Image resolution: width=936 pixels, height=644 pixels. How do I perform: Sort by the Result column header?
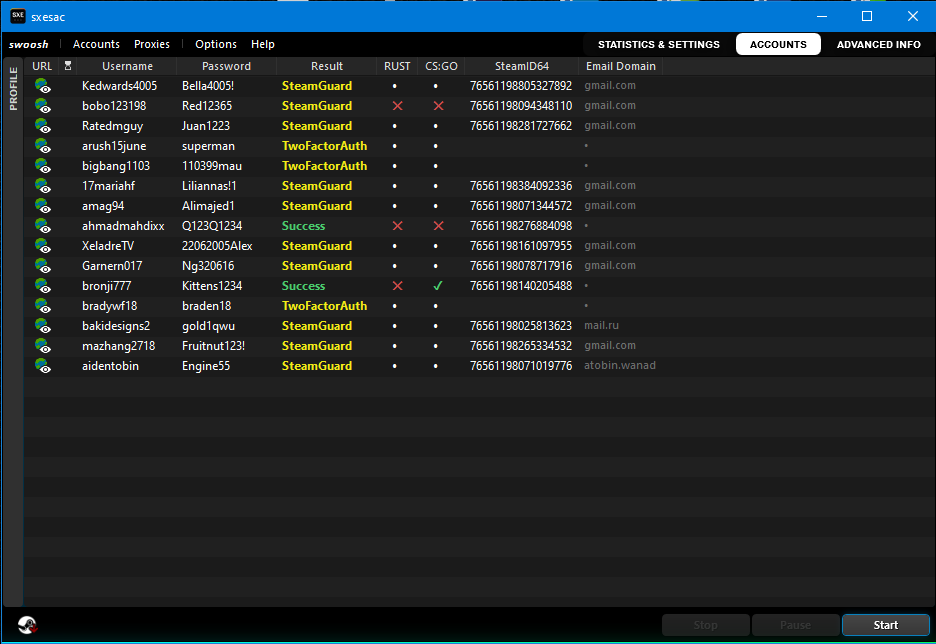point(327,66)
